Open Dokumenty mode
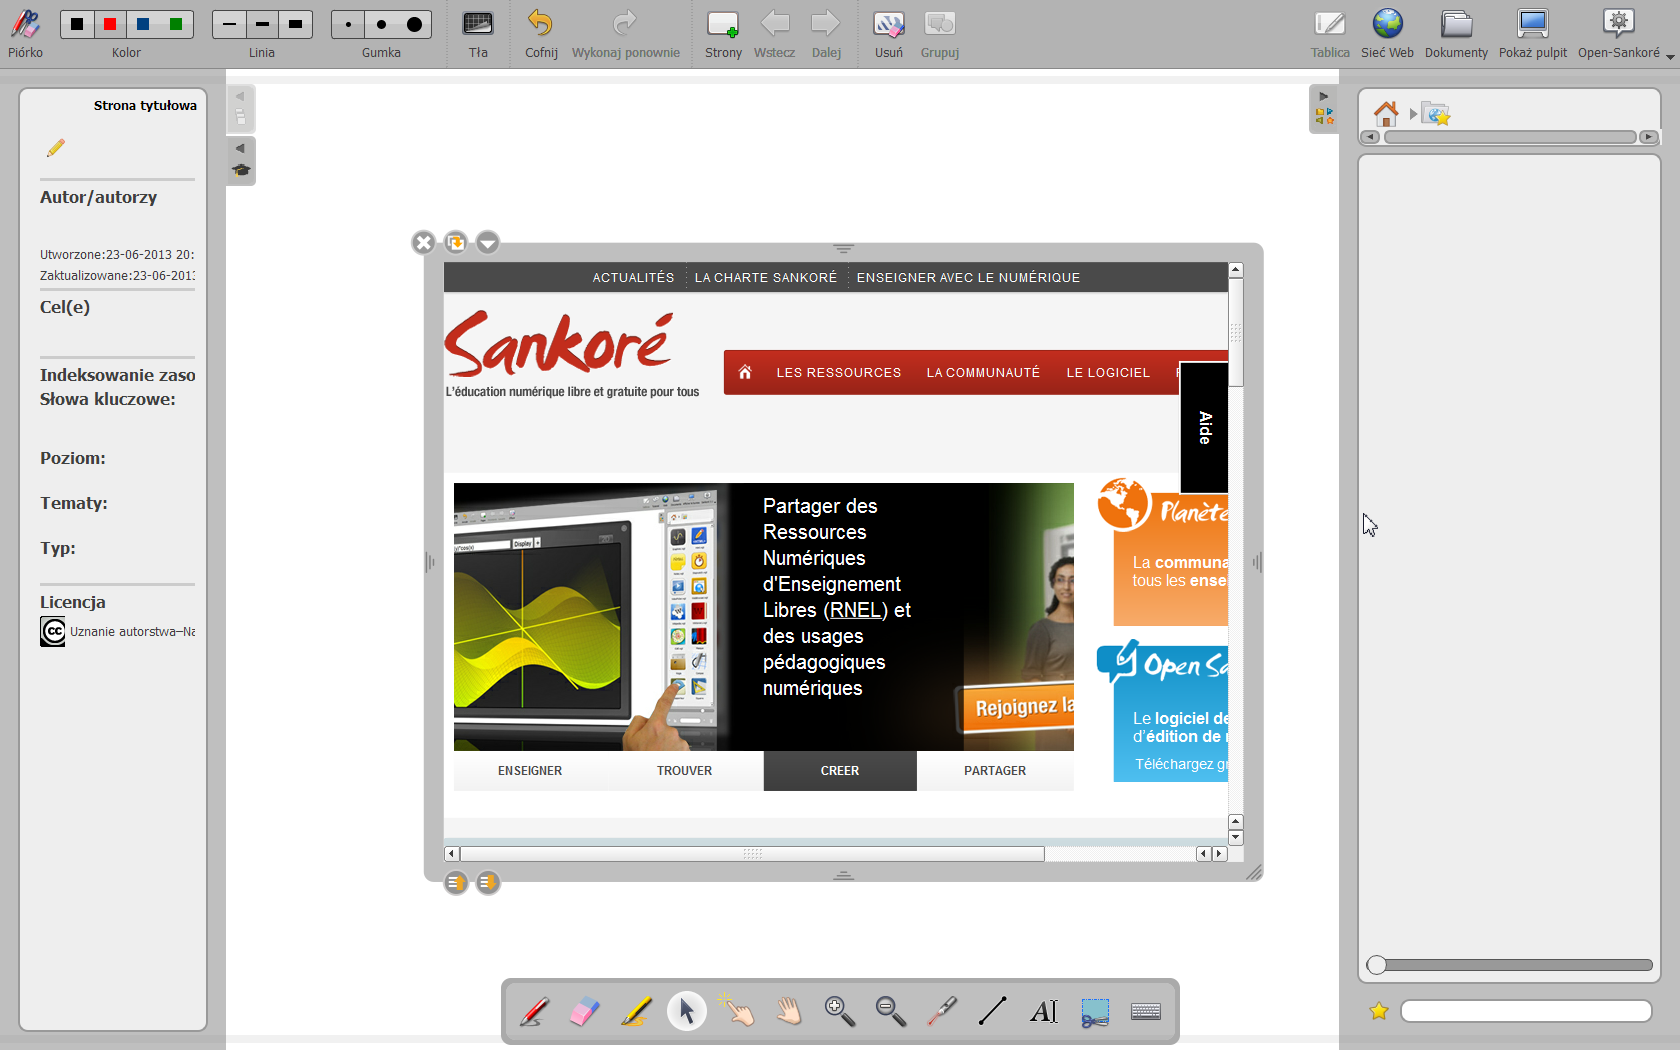Image resolution: width=1680 pixels, height=1050 pixels. pos(1456,33)
